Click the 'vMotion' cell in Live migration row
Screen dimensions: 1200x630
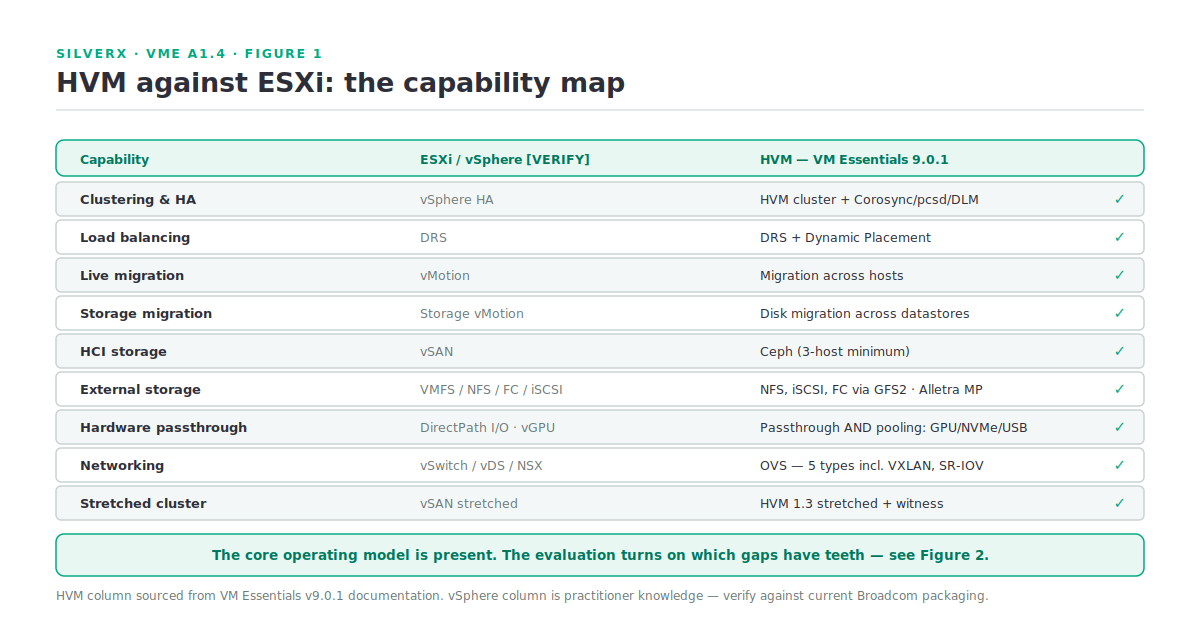click(445, 275)
